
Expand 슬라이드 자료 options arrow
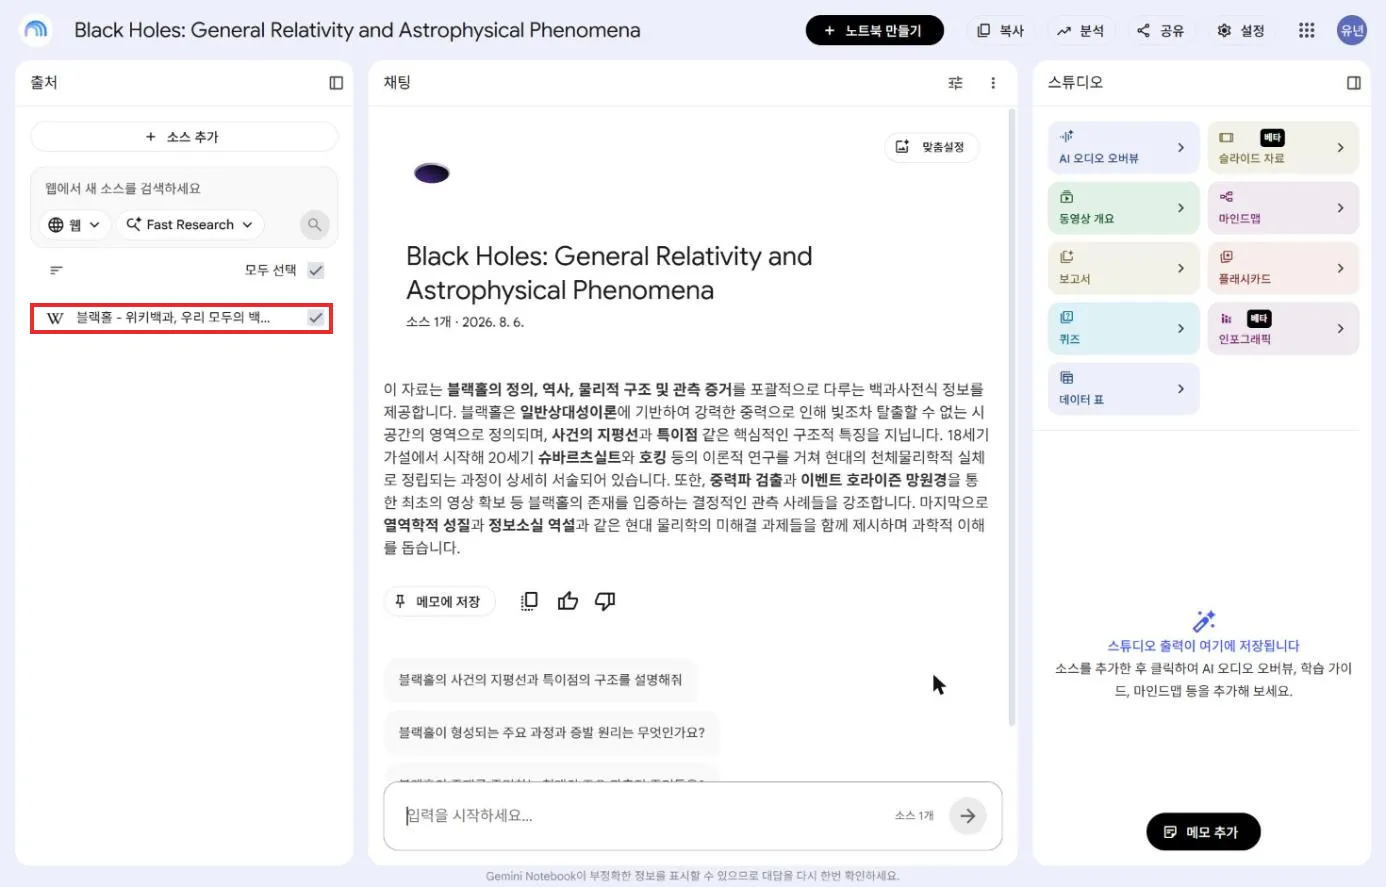point(1341,148)
